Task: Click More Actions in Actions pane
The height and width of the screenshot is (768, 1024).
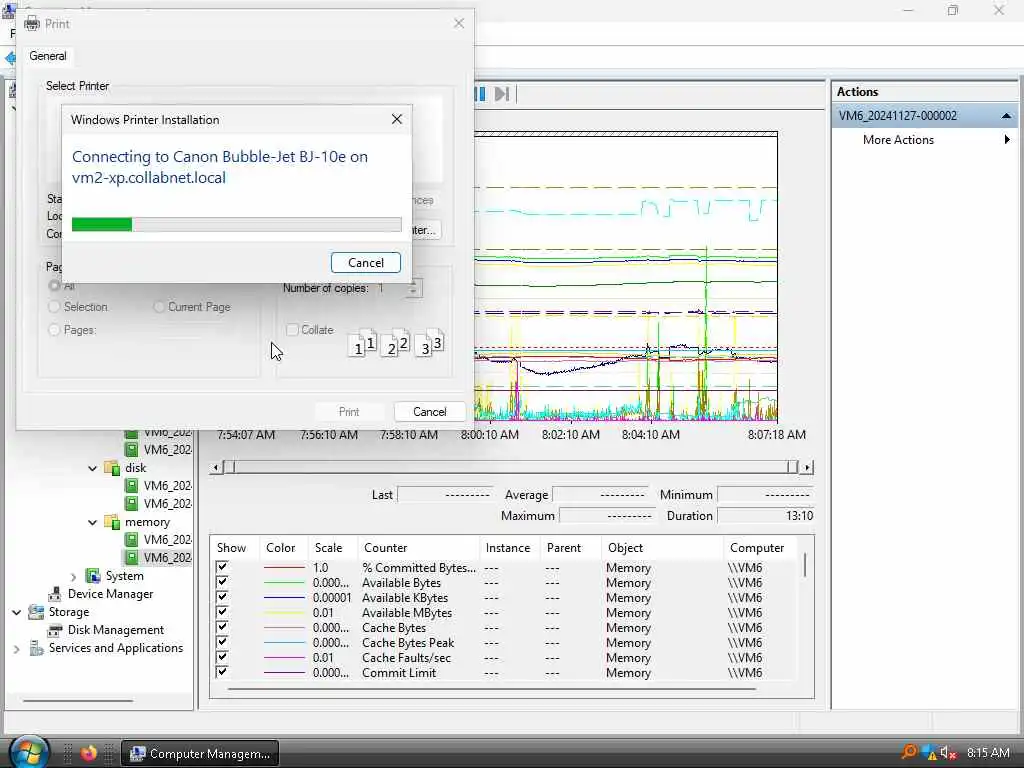Action: coord(898,140)
